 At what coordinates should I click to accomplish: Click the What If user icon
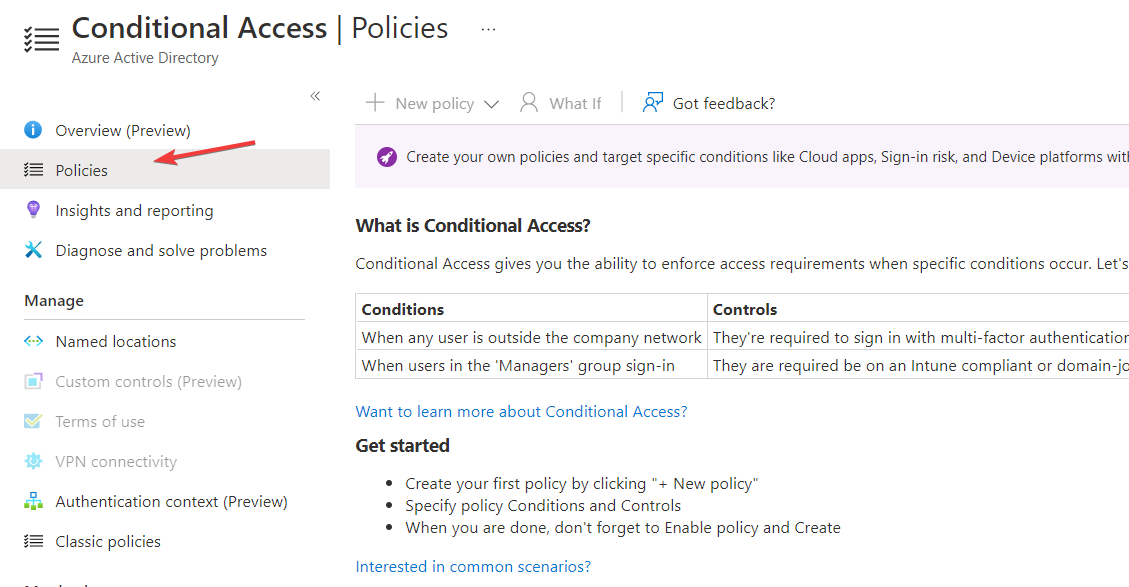coord(529,103)
